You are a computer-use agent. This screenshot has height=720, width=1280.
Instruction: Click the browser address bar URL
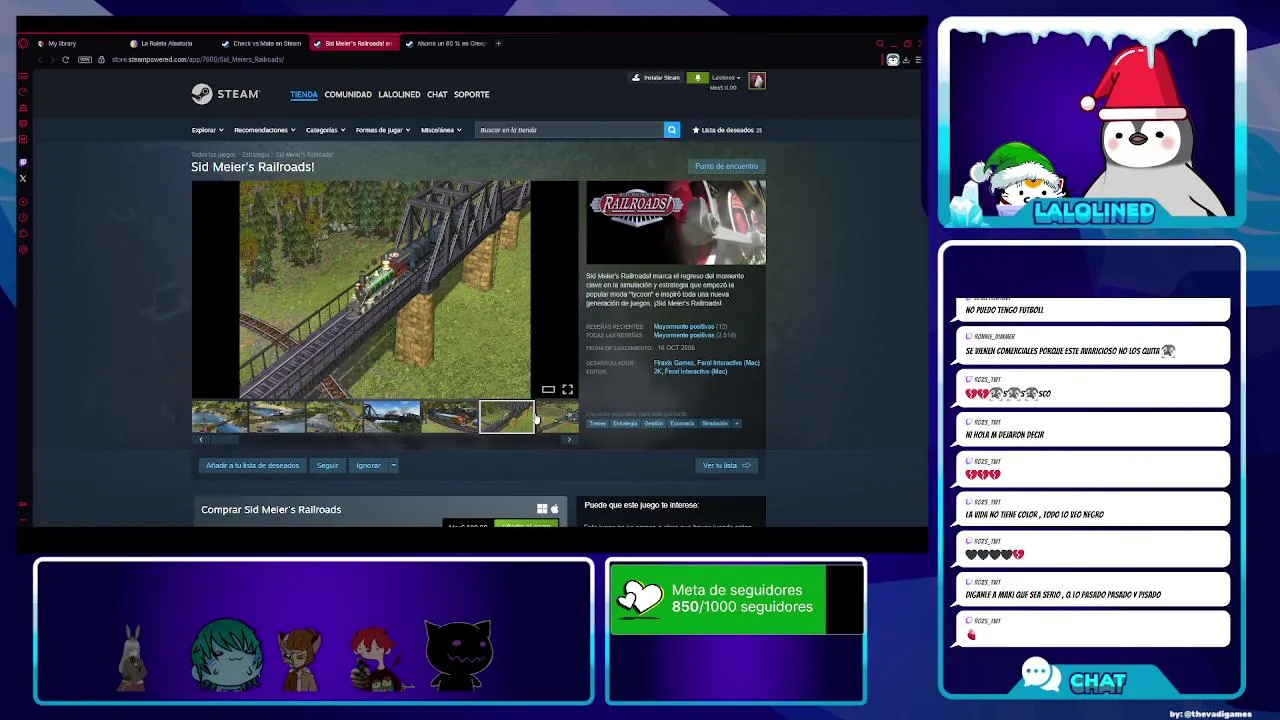tap(198, 59)
